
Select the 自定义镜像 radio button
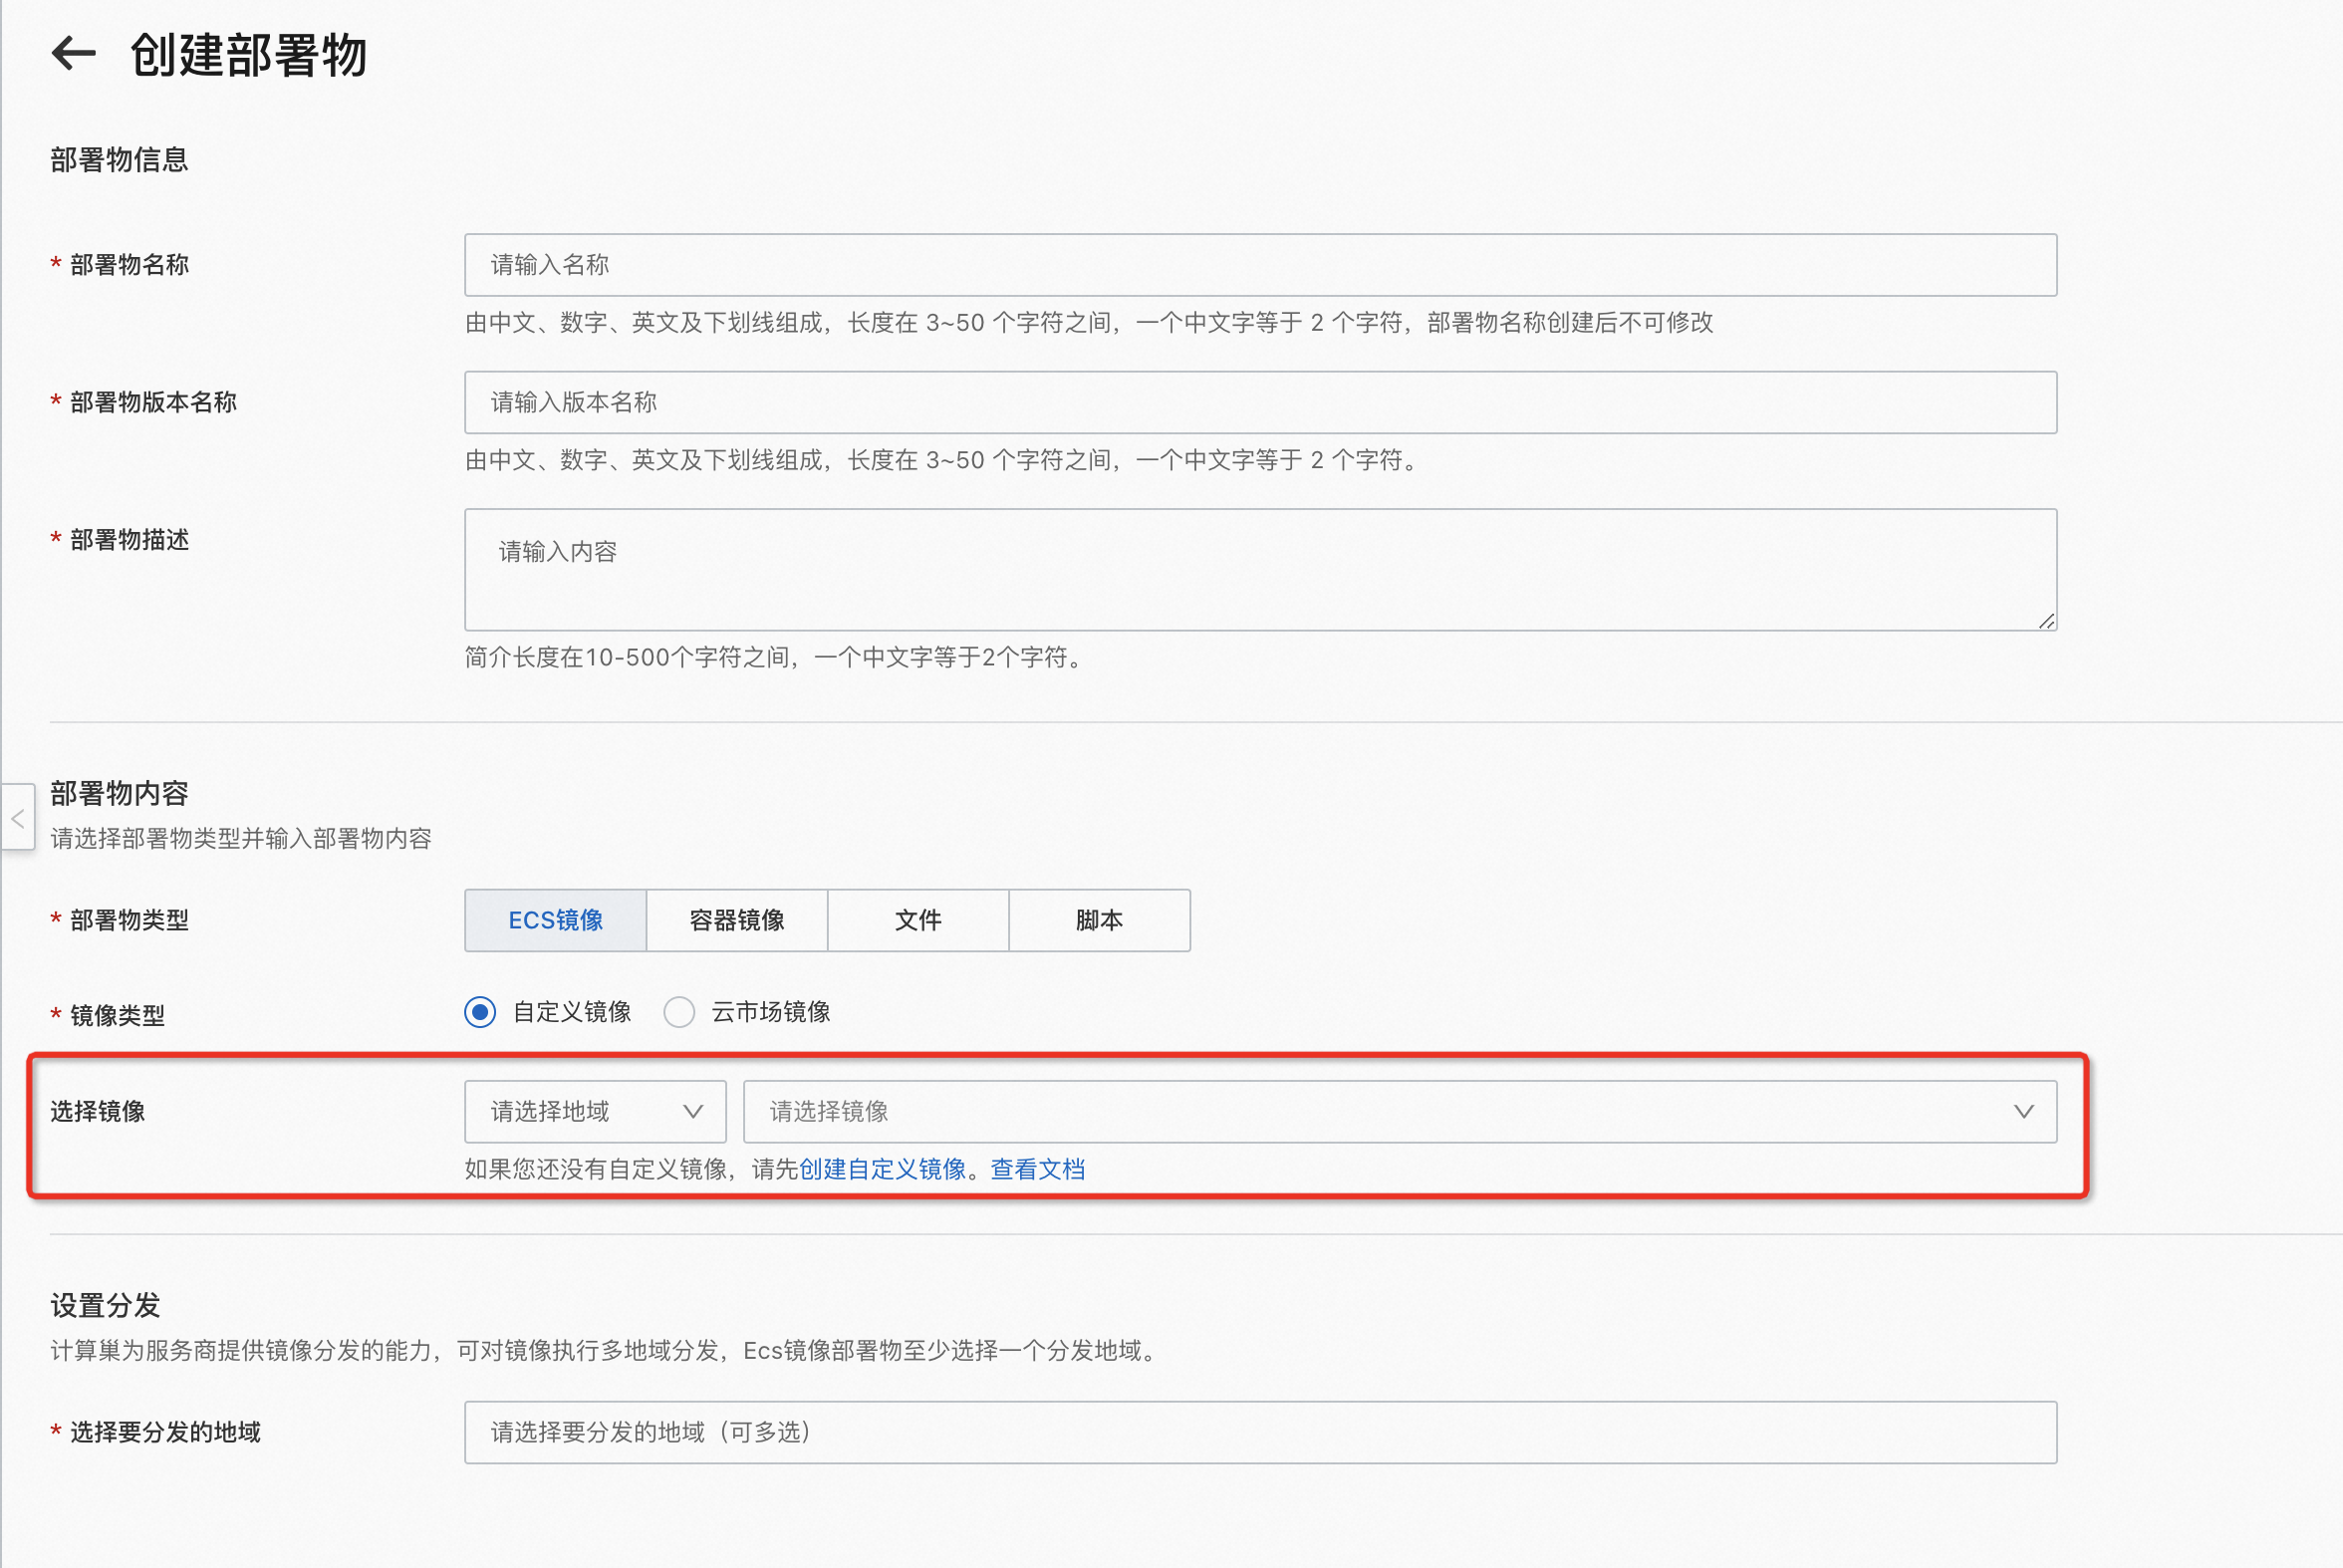pyautogui.click(x=480, y=1012)
